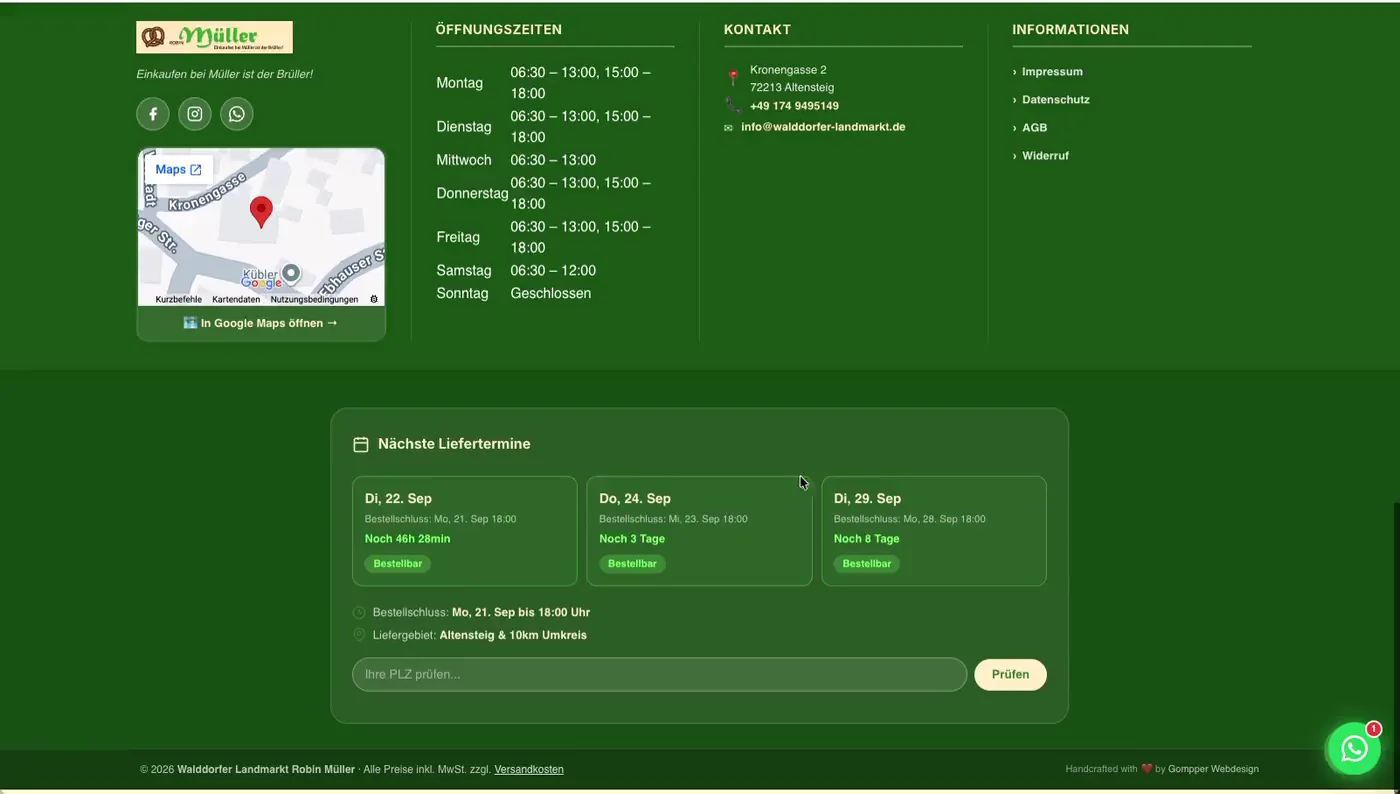1400x794 pixels.
Task: Click the location pin icon beside Kronengasse 2
Action: pos(733,76)
